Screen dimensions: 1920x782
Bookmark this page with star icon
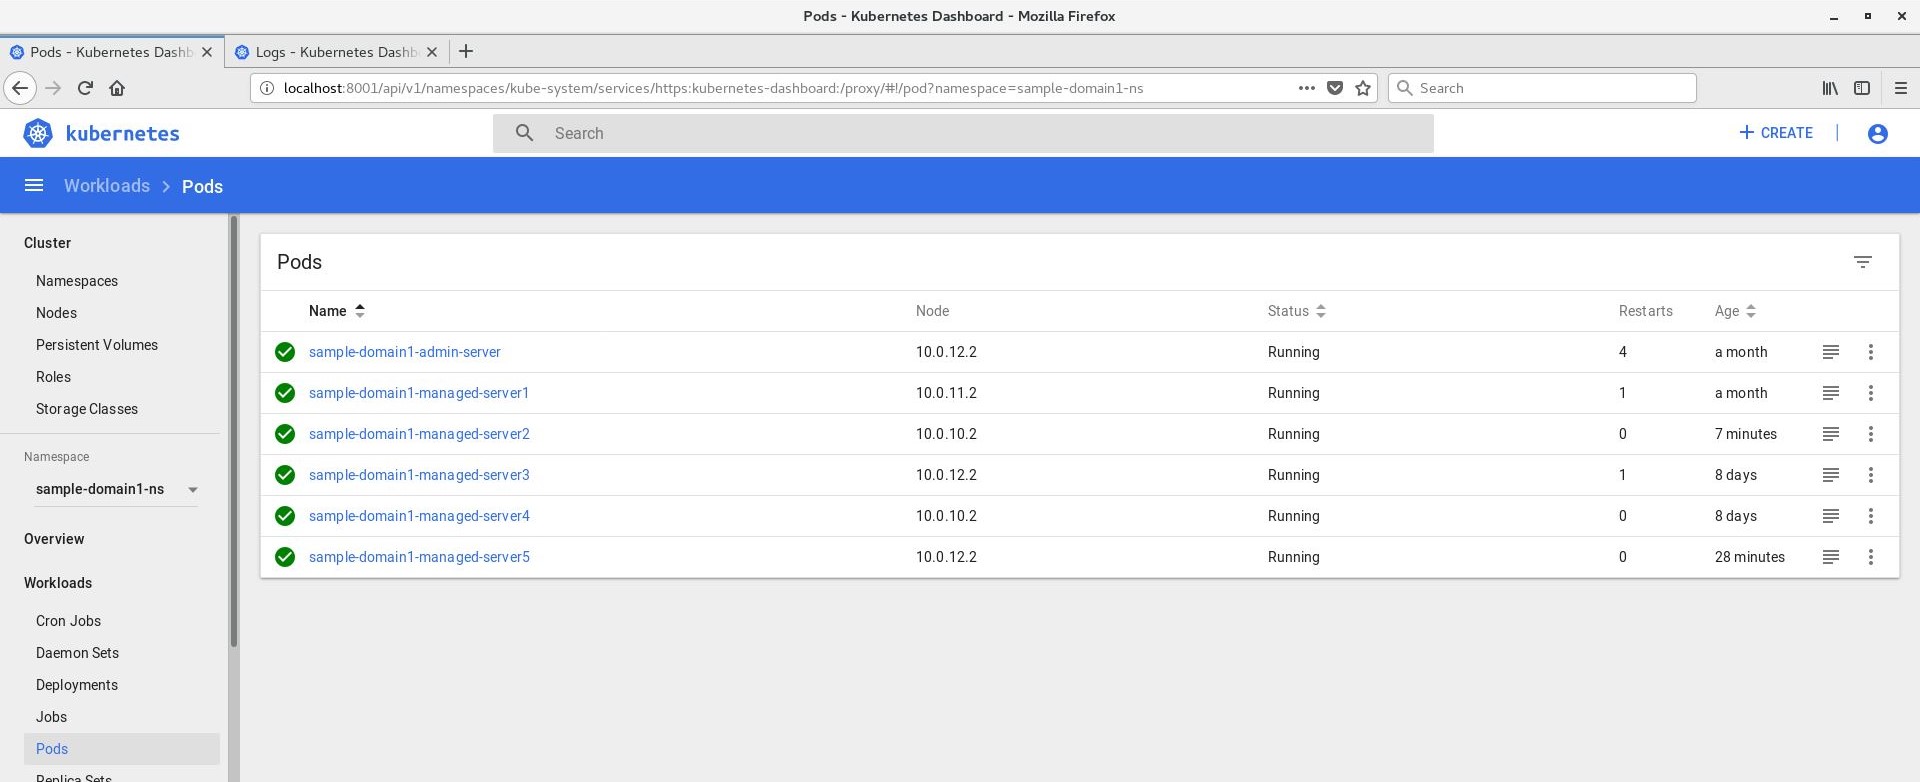tap(1362, 88)
